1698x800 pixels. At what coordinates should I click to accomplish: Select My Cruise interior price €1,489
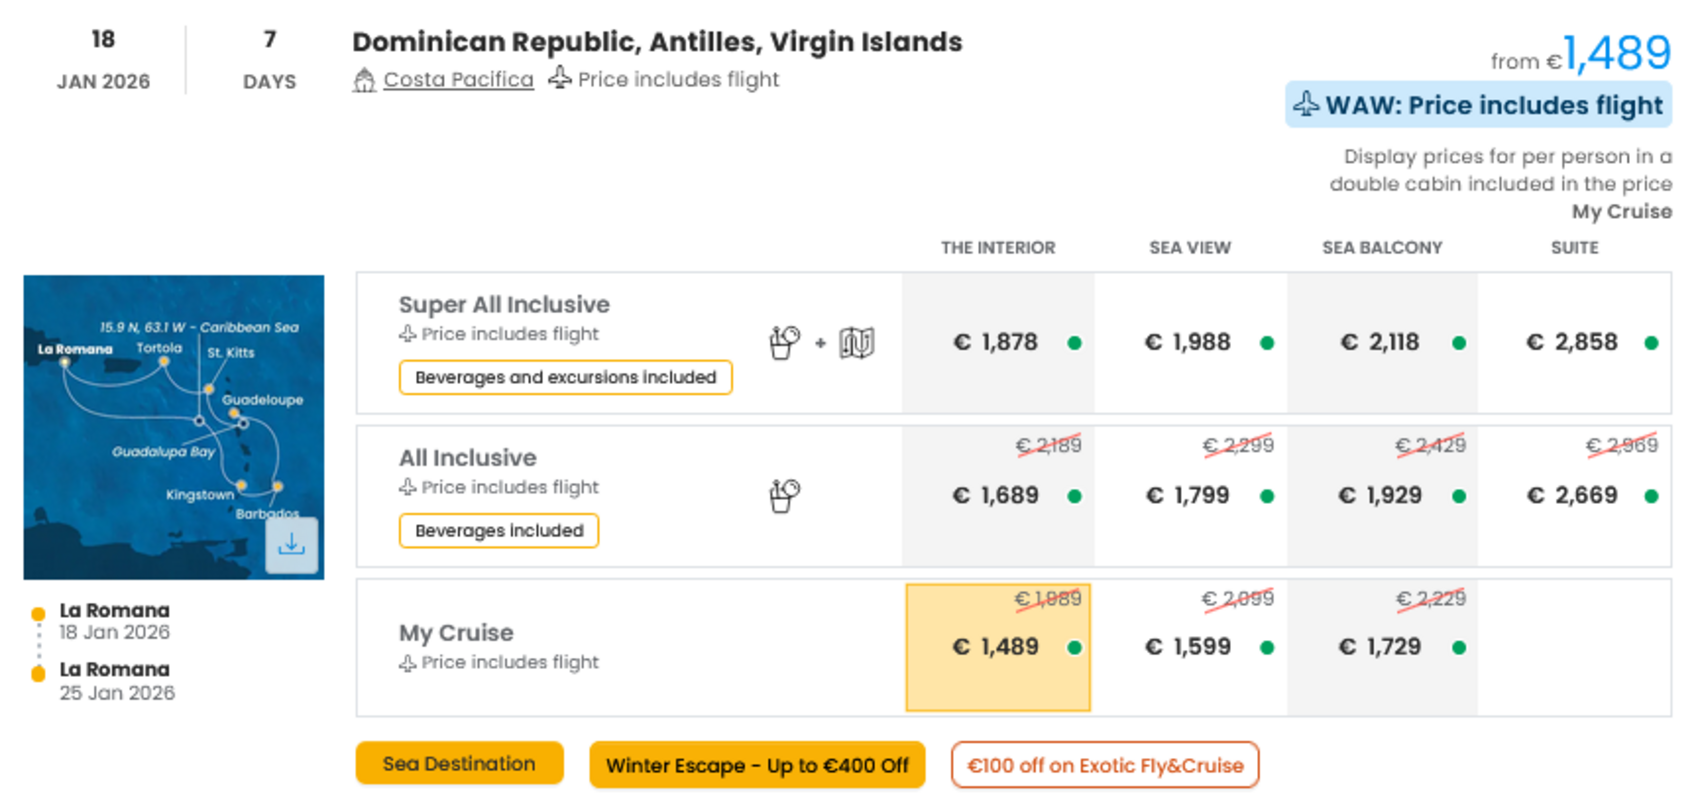pos(998,648)
